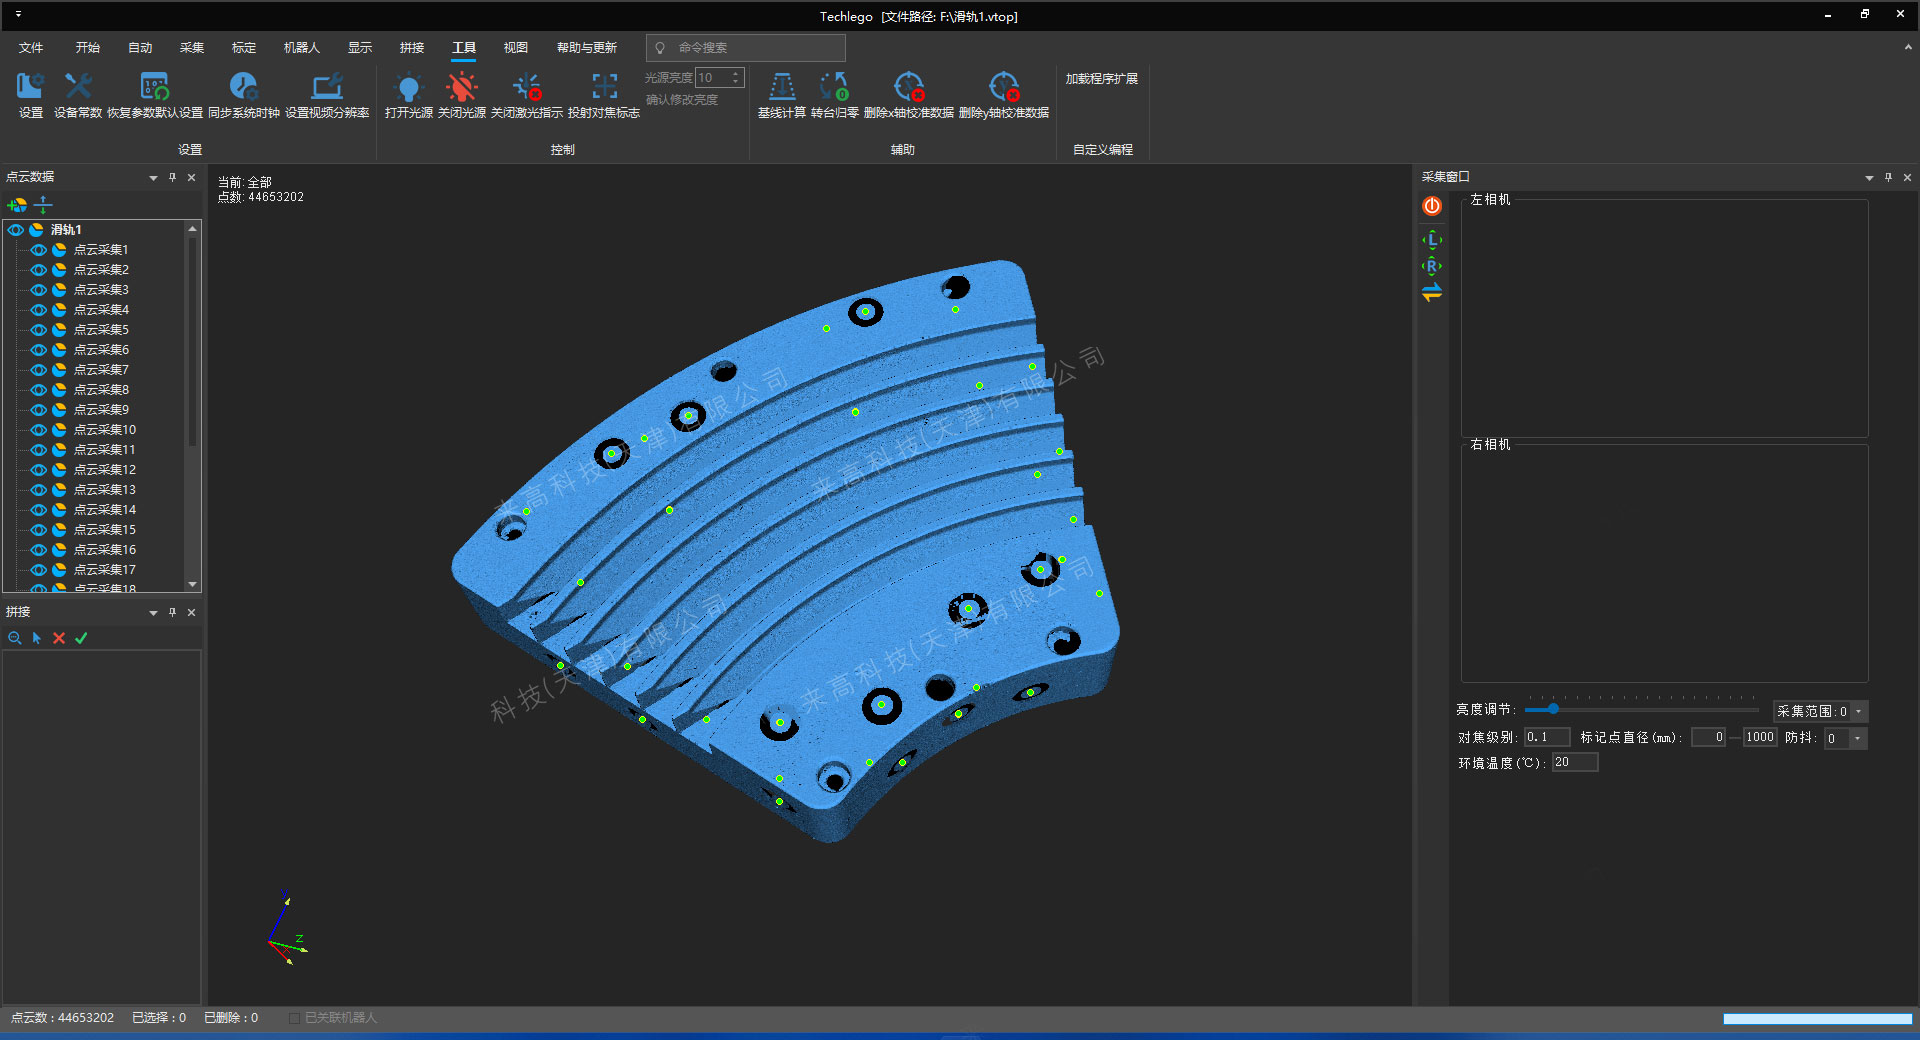The height and width of the screenshot is (1040, 1920).
Task: Open the 防抖 dropdown arrow
Action: pos(1857,739)
